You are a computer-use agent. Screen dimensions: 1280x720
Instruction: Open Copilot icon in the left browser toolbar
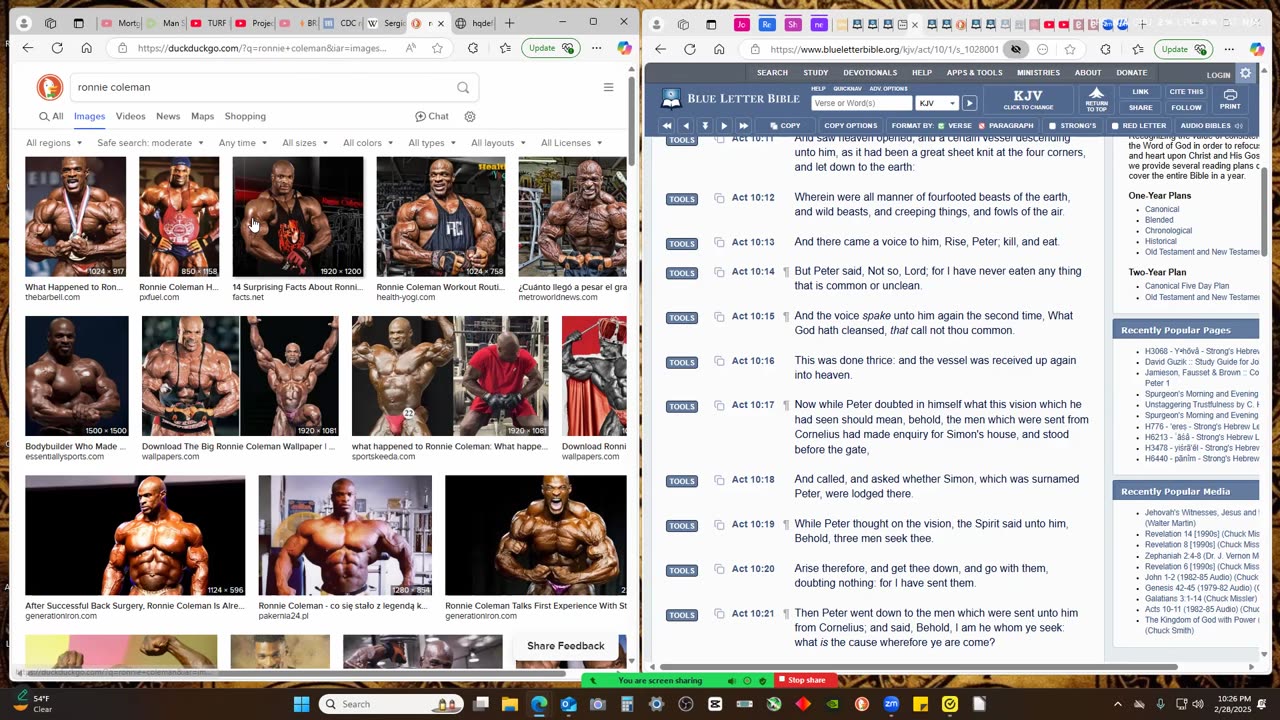coord(624,48)
